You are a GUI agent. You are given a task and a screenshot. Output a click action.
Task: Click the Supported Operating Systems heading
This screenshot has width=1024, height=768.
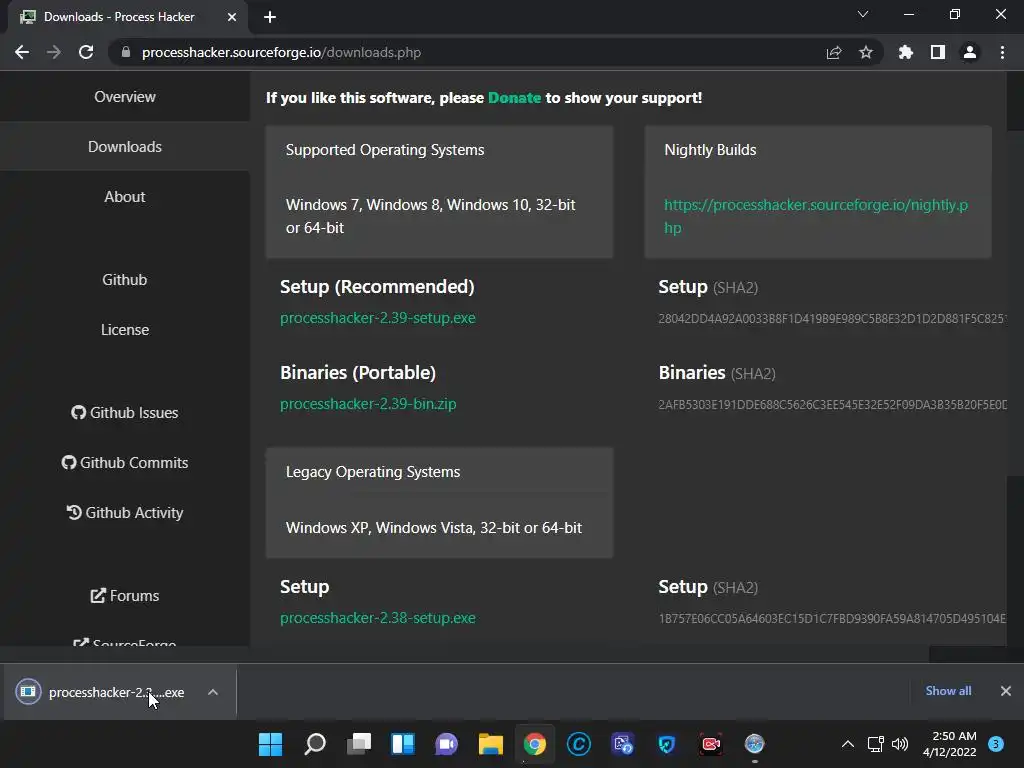click(x=385, y=150)
